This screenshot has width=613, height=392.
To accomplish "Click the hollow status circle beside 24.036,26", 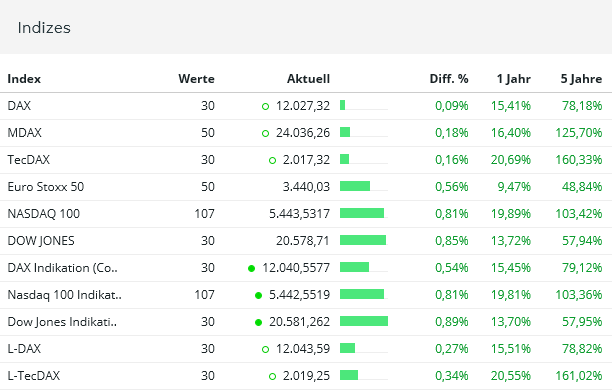I will [265, 134].
